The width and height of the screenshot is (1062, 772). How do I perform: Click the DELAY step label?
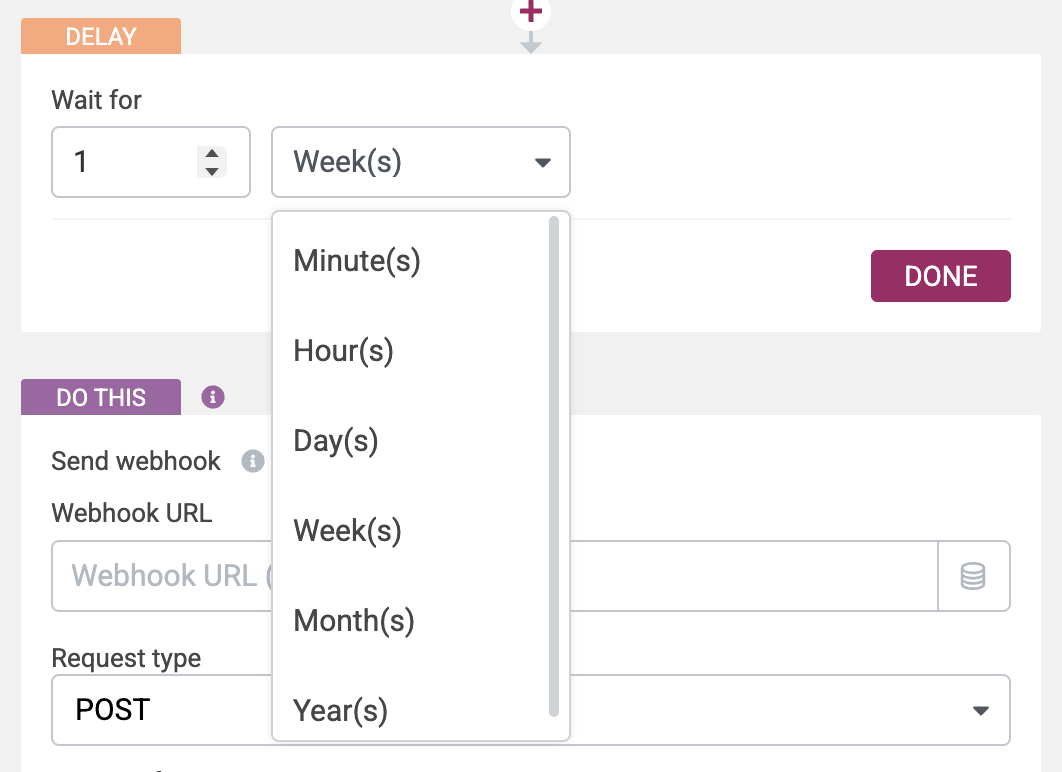[x=101, y=37]
